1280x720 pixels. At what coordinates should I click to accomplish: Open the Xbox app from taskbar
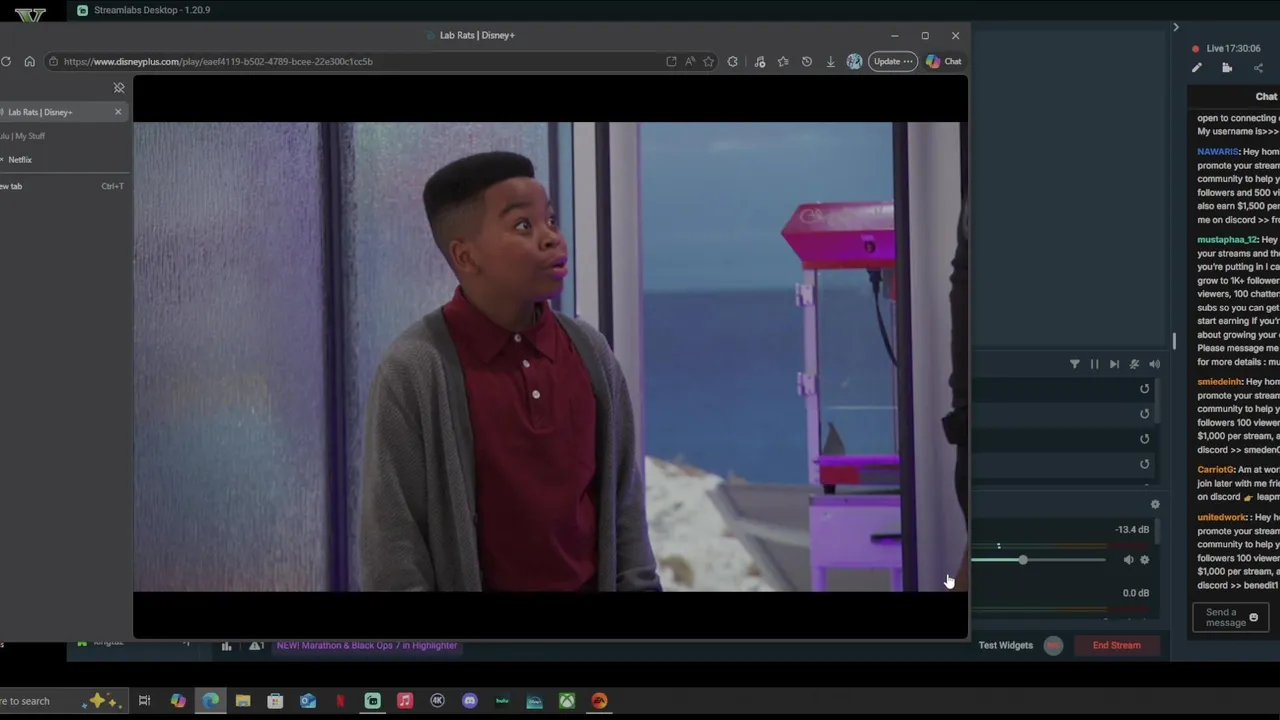click(x=567, y=701)
